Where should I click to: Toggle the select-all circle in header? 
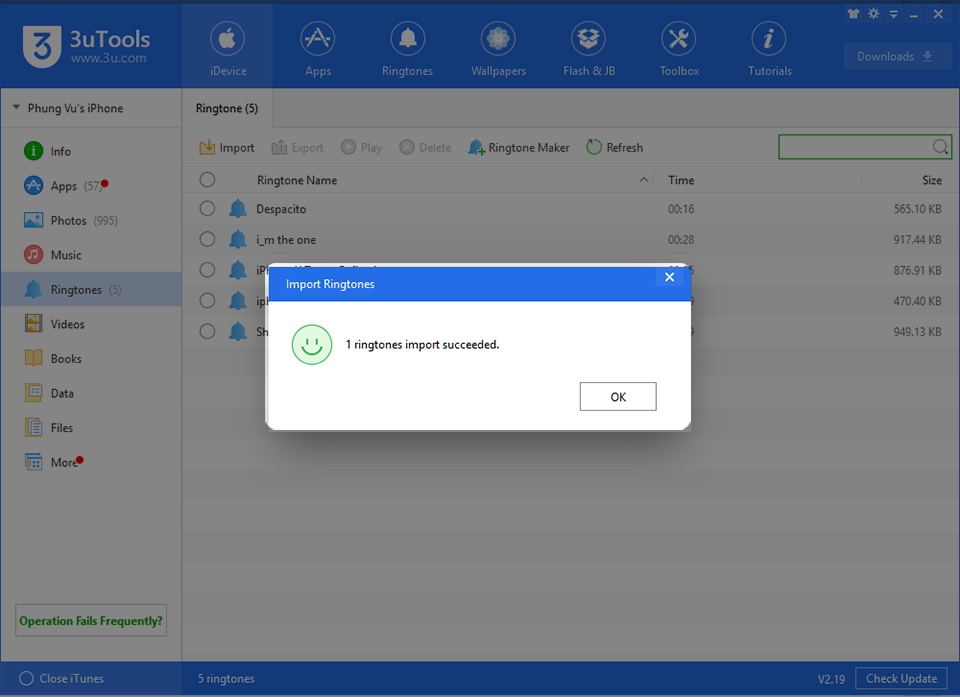tap(207, 180)
